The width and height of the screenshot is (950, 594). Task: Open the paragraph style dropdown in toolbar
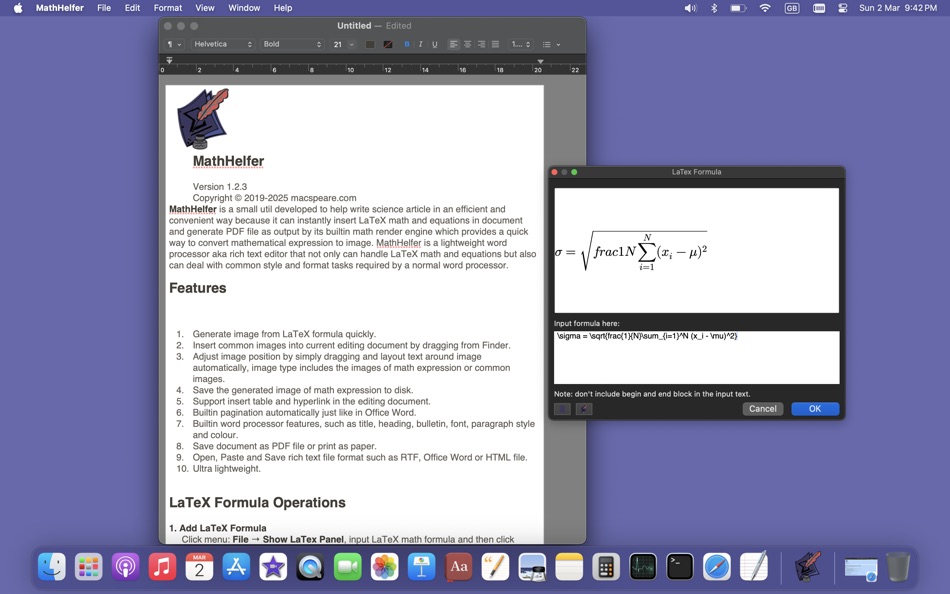[174, 44]
